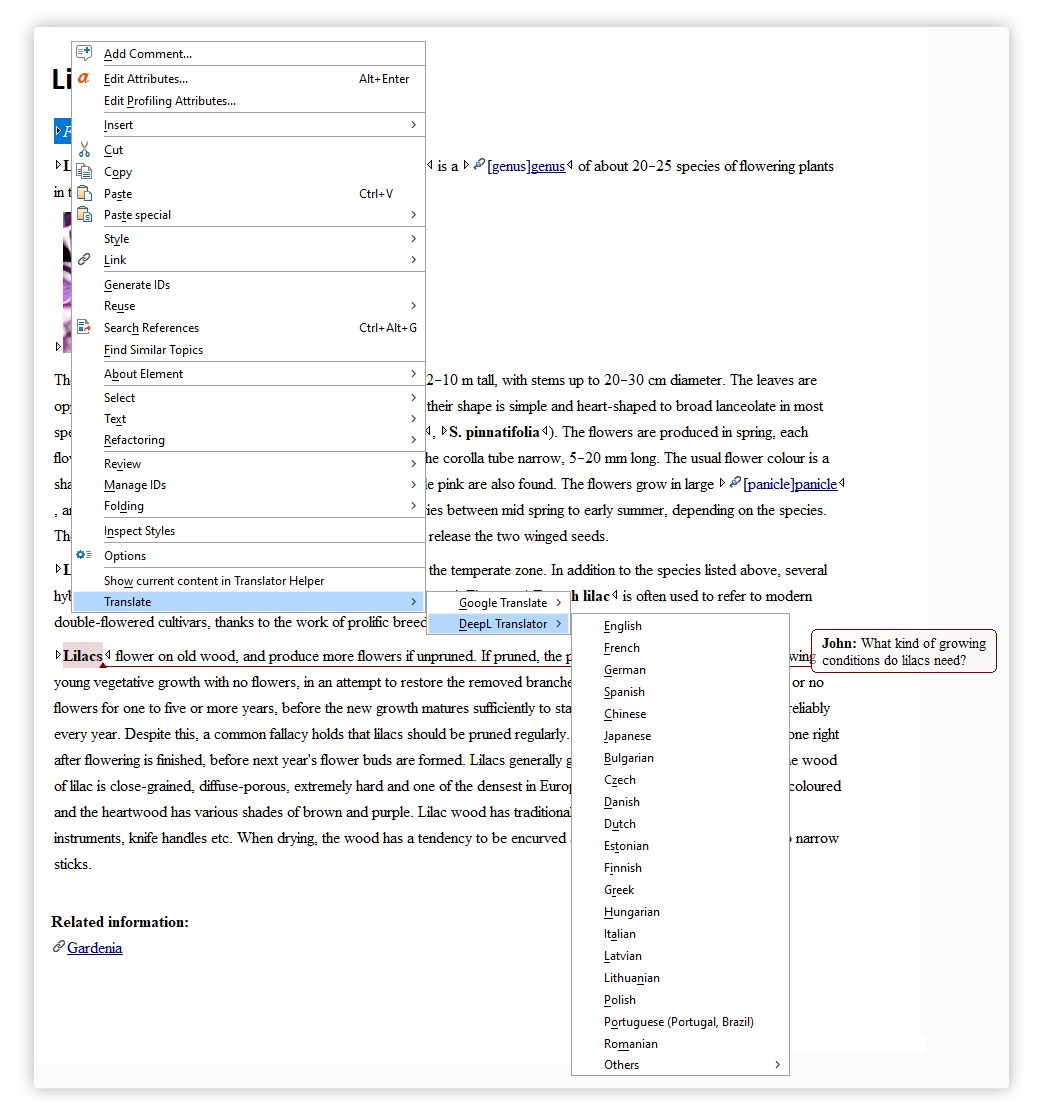Choose Paste with Ctrl+V shortcut

pyautogui.click(x=249, y=193)
